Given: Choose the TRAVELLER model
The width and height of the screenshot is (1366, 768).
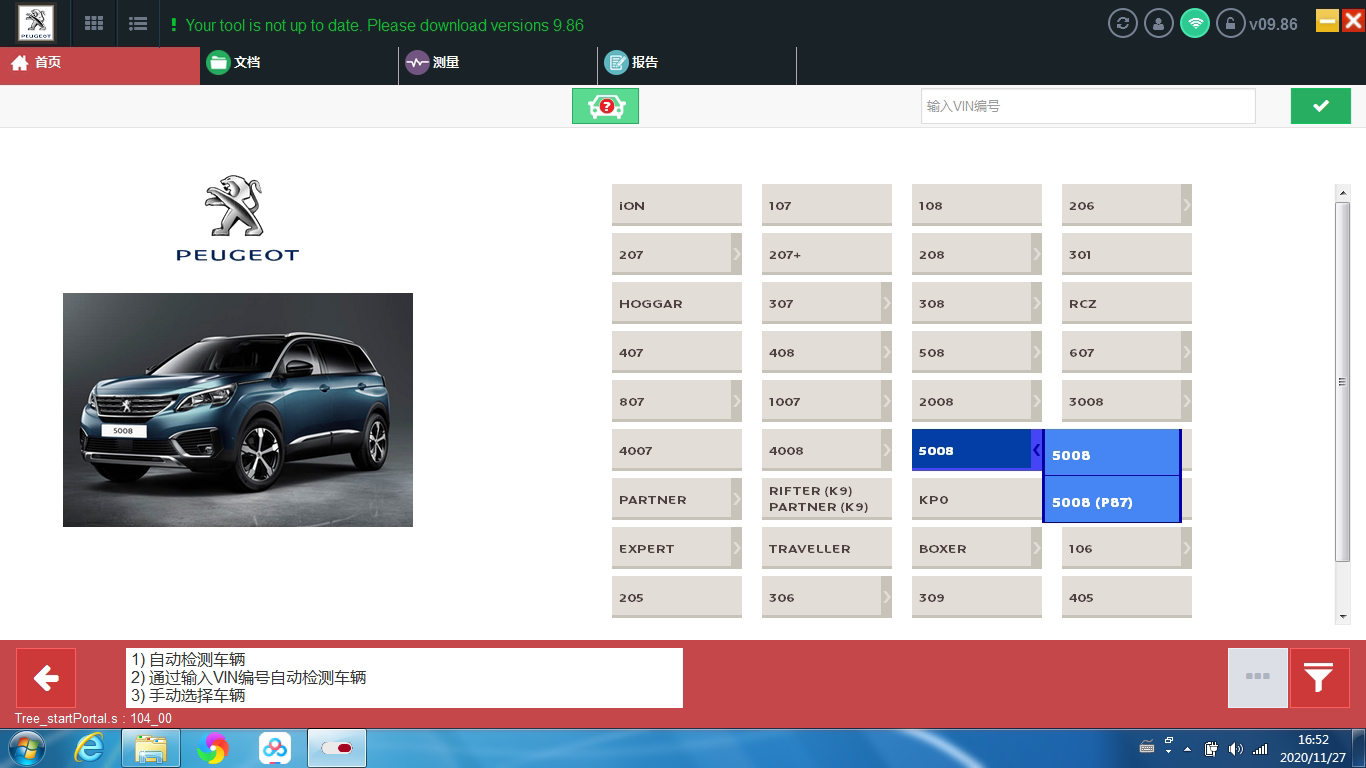Looking at the screenshot, I should click(x=827, y=548).
